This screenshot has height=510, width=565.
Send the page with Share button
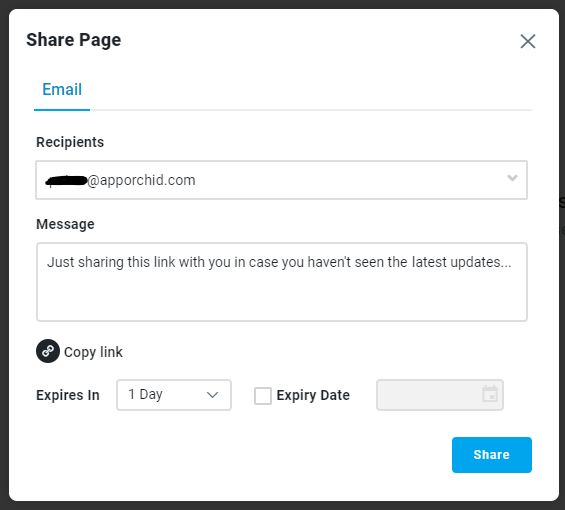point(491,454)
